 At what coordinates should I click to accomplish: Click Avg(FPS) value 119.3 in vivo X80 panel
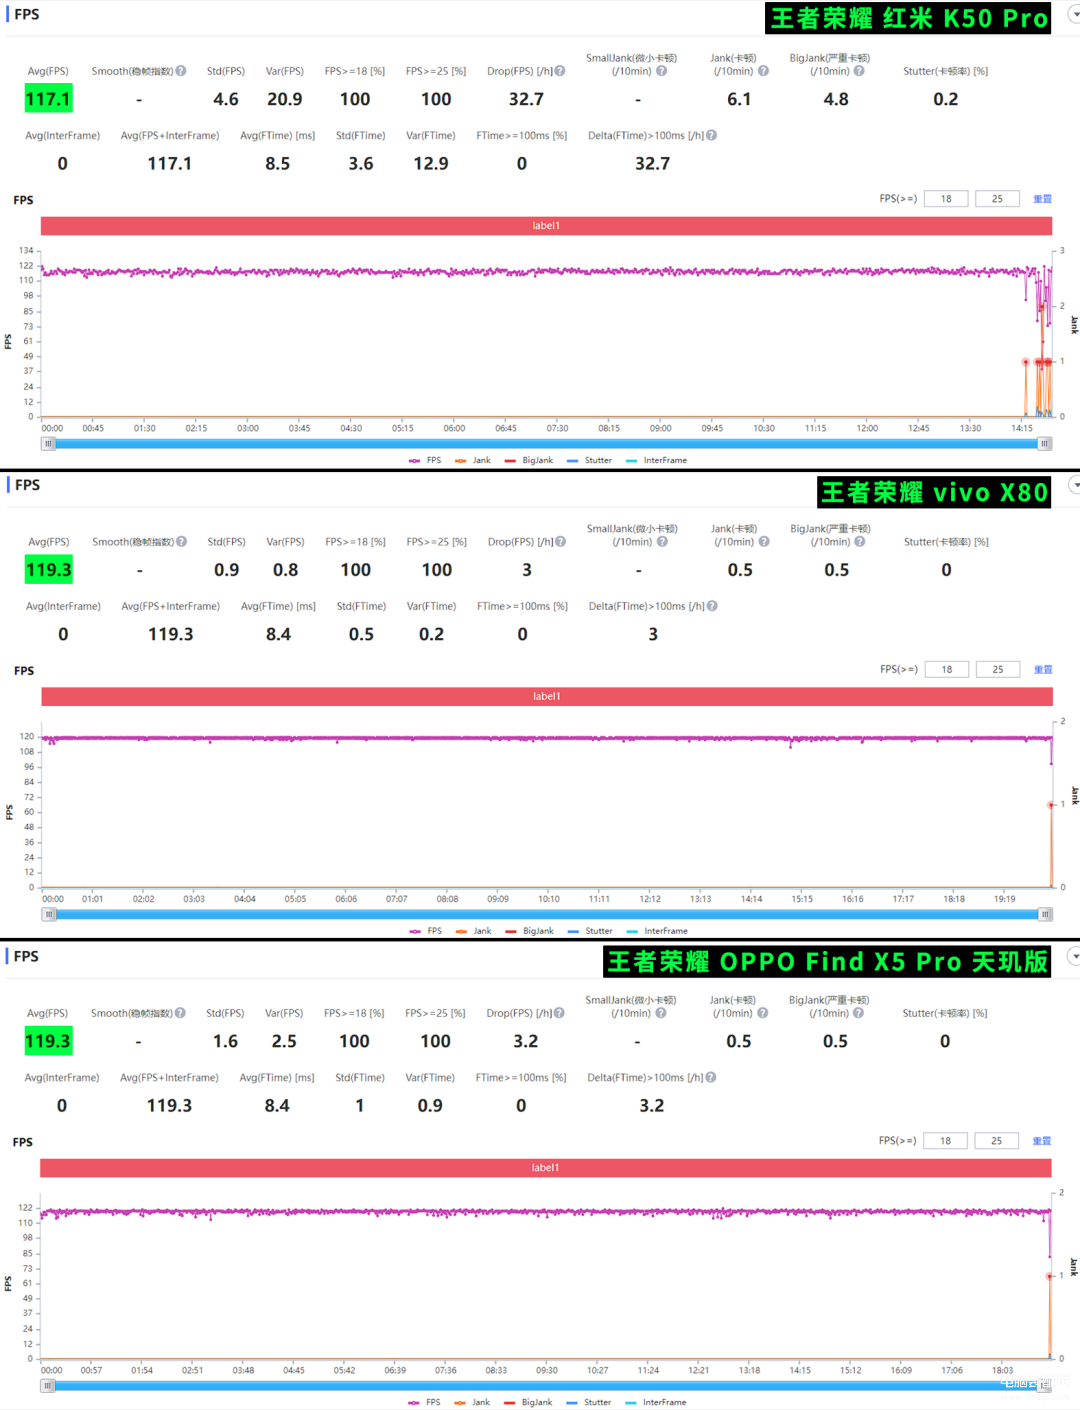(49, 570)
